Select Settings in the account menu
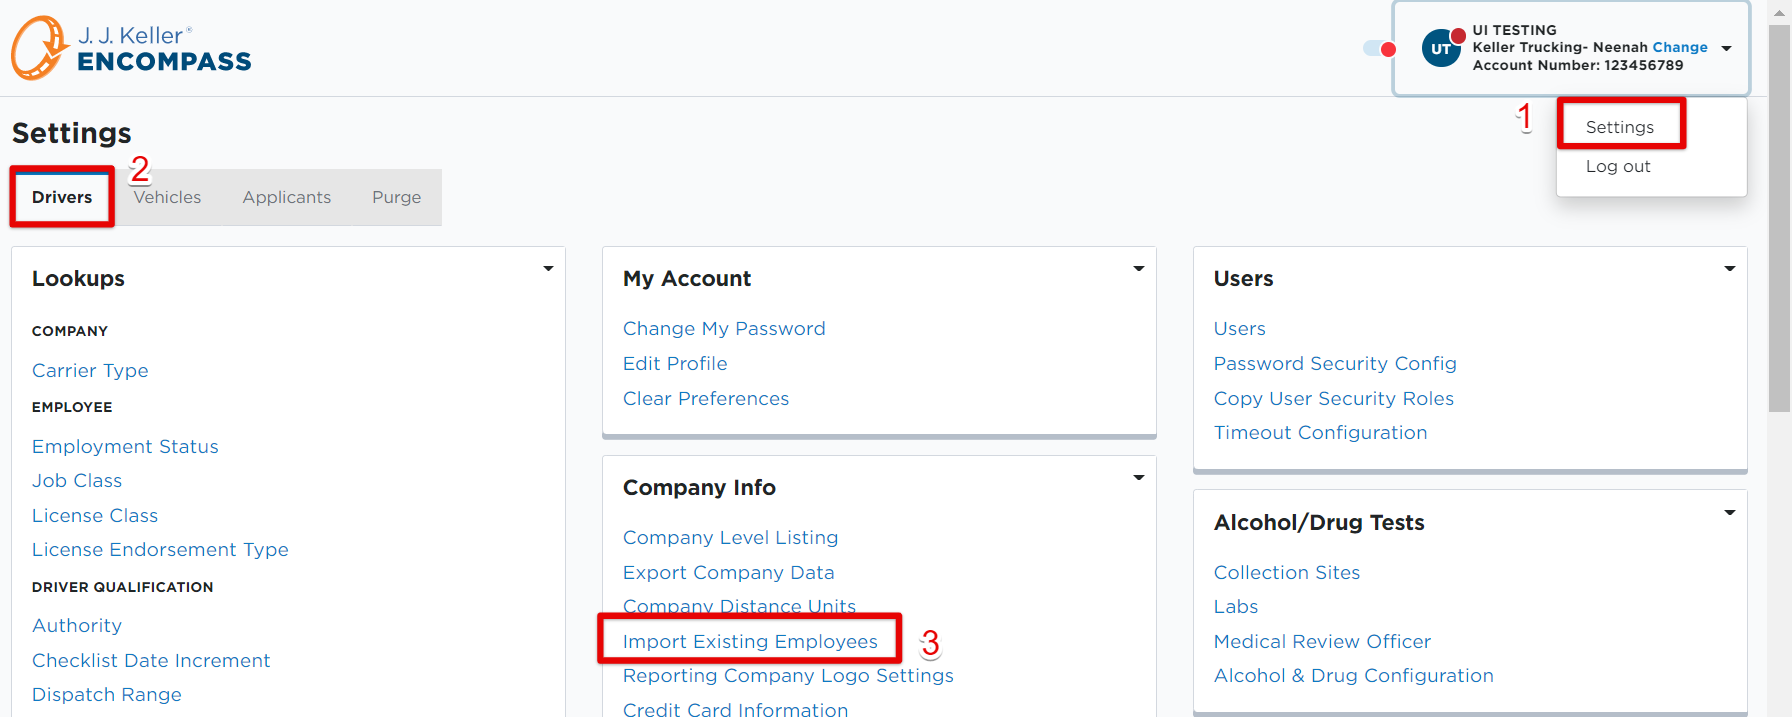The width and height of the screenshot is (1792, 717). 1620,127
